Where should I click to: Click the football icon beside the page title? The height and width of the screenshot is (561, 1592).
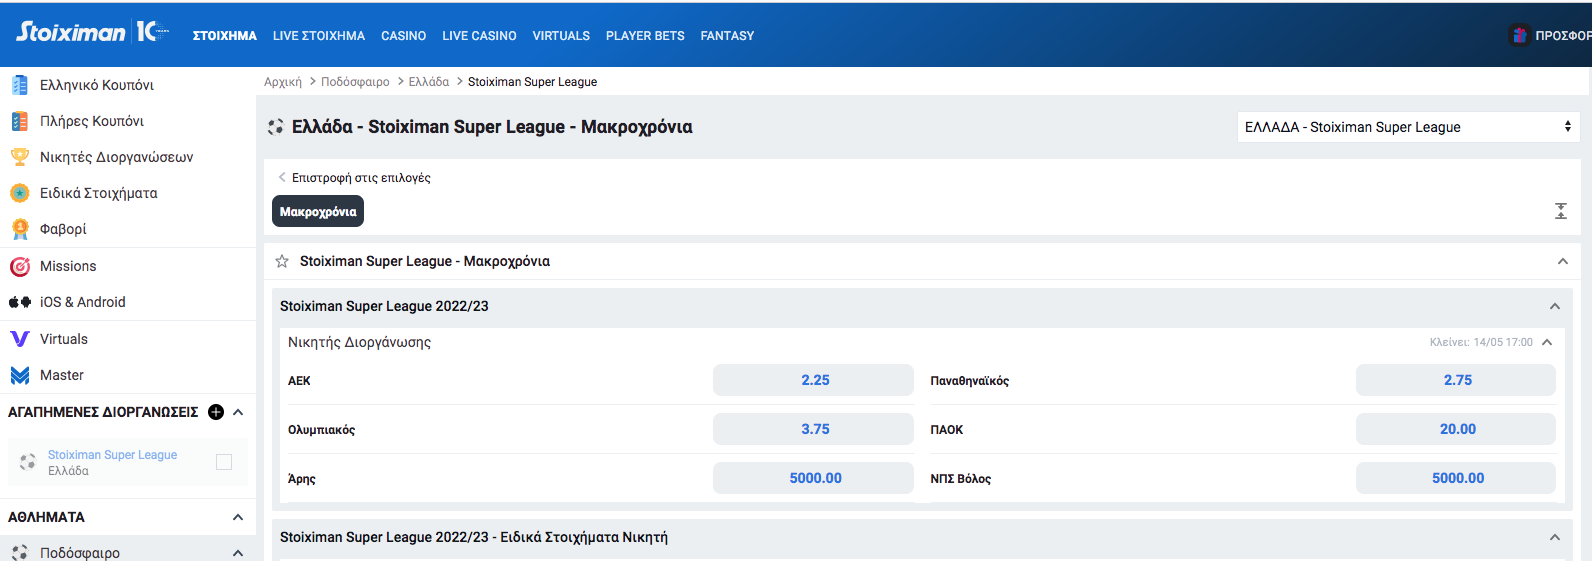(276, 127)
